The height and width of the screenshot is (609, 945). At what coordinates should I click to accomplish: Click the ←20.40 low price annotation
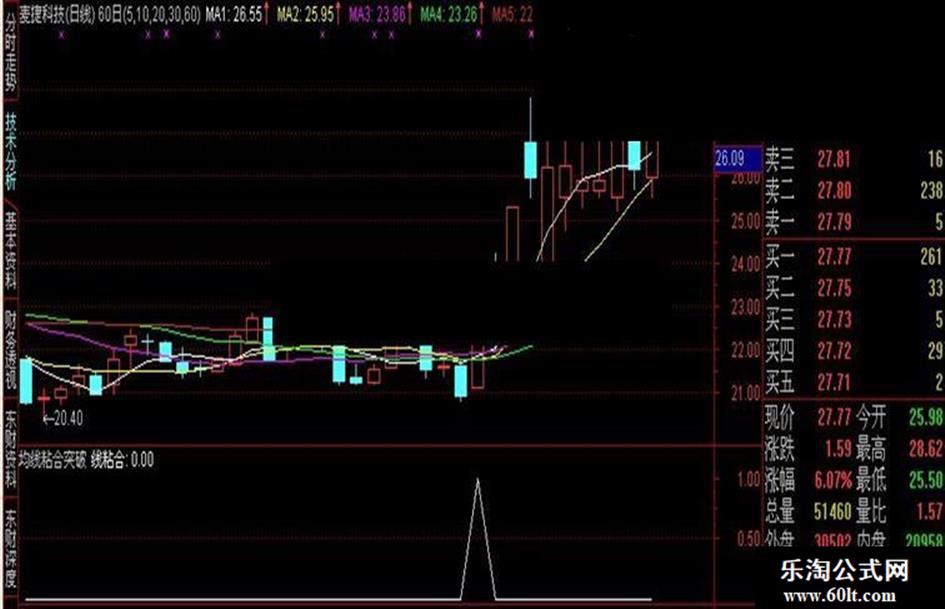(x=63, y=418)
